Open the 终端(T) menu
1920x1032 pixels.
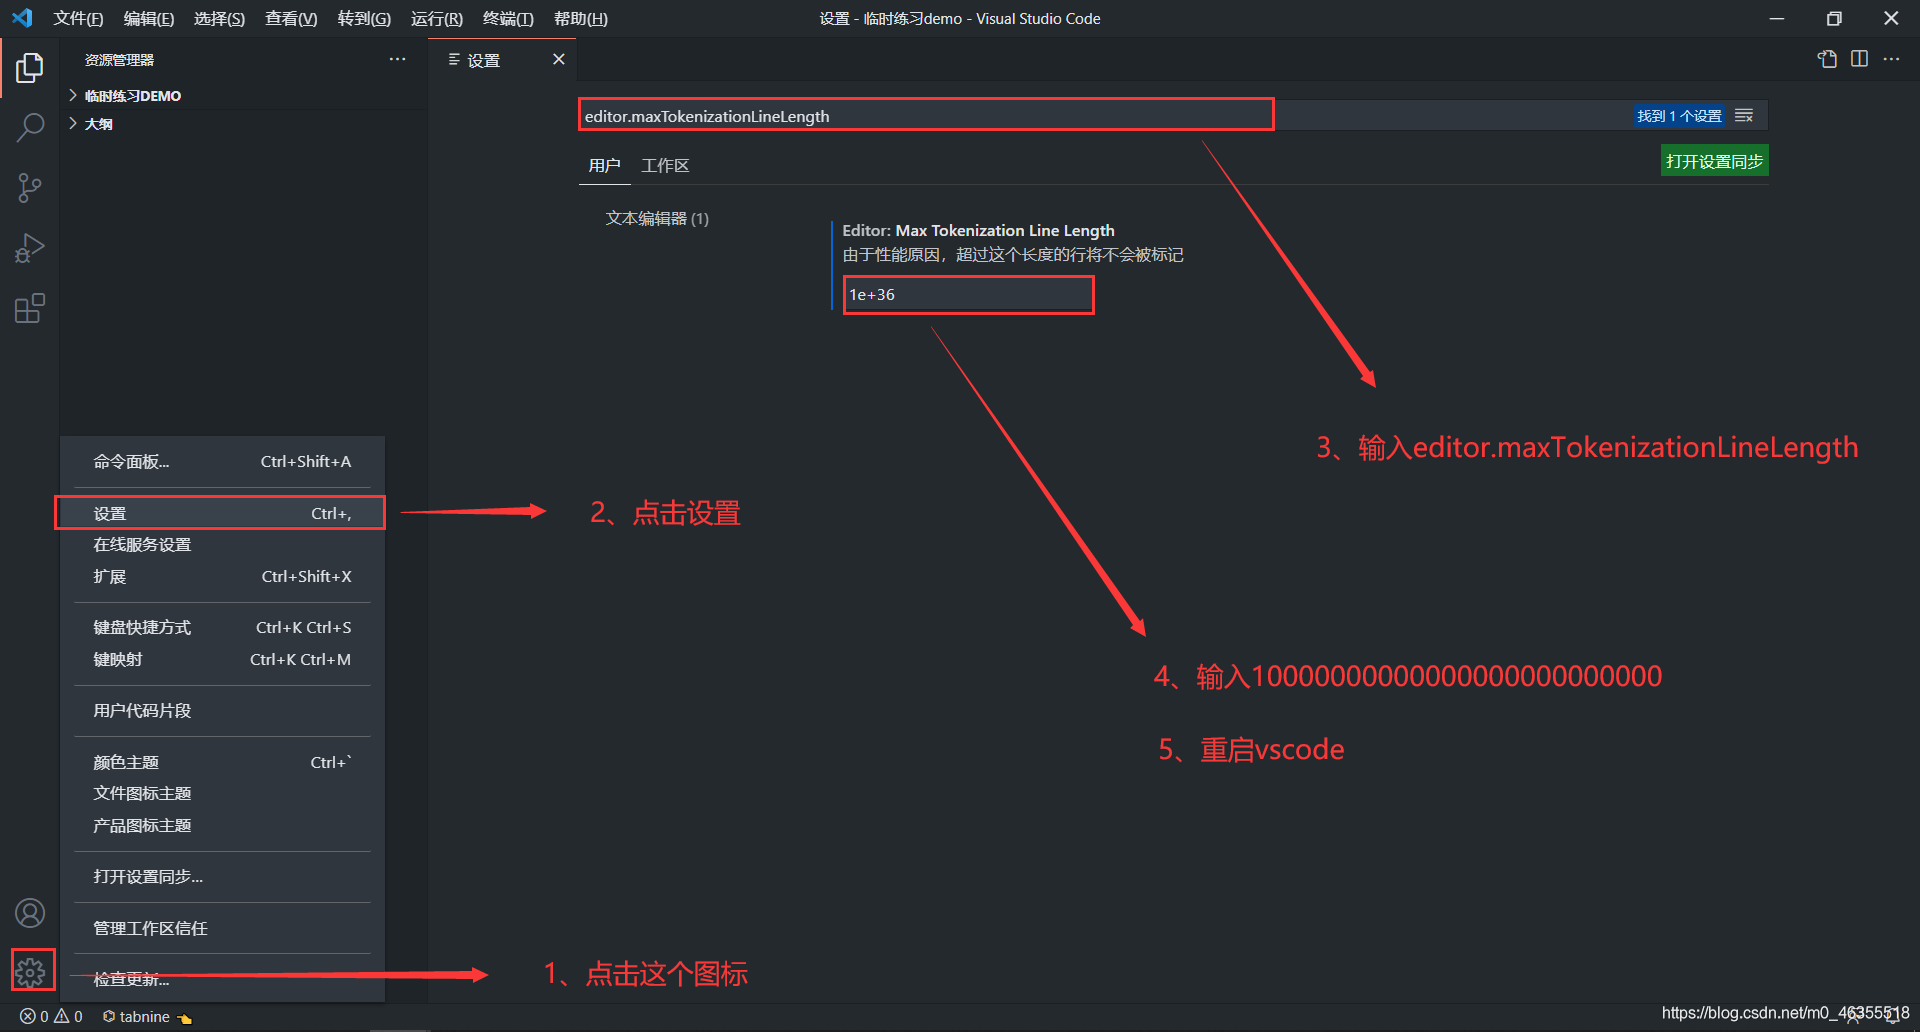click(508, 18)
